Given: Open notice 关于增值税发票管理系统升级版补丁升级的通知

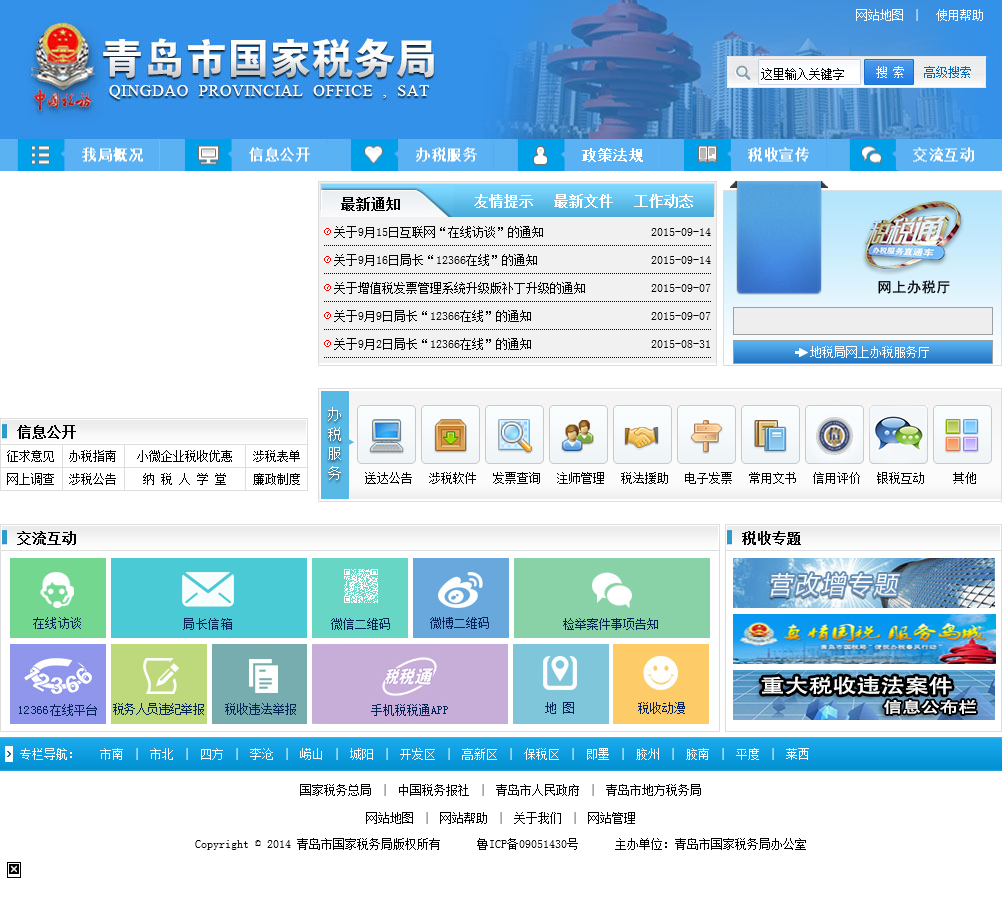Looking at the screenshot, I should (x=459, y=288).
